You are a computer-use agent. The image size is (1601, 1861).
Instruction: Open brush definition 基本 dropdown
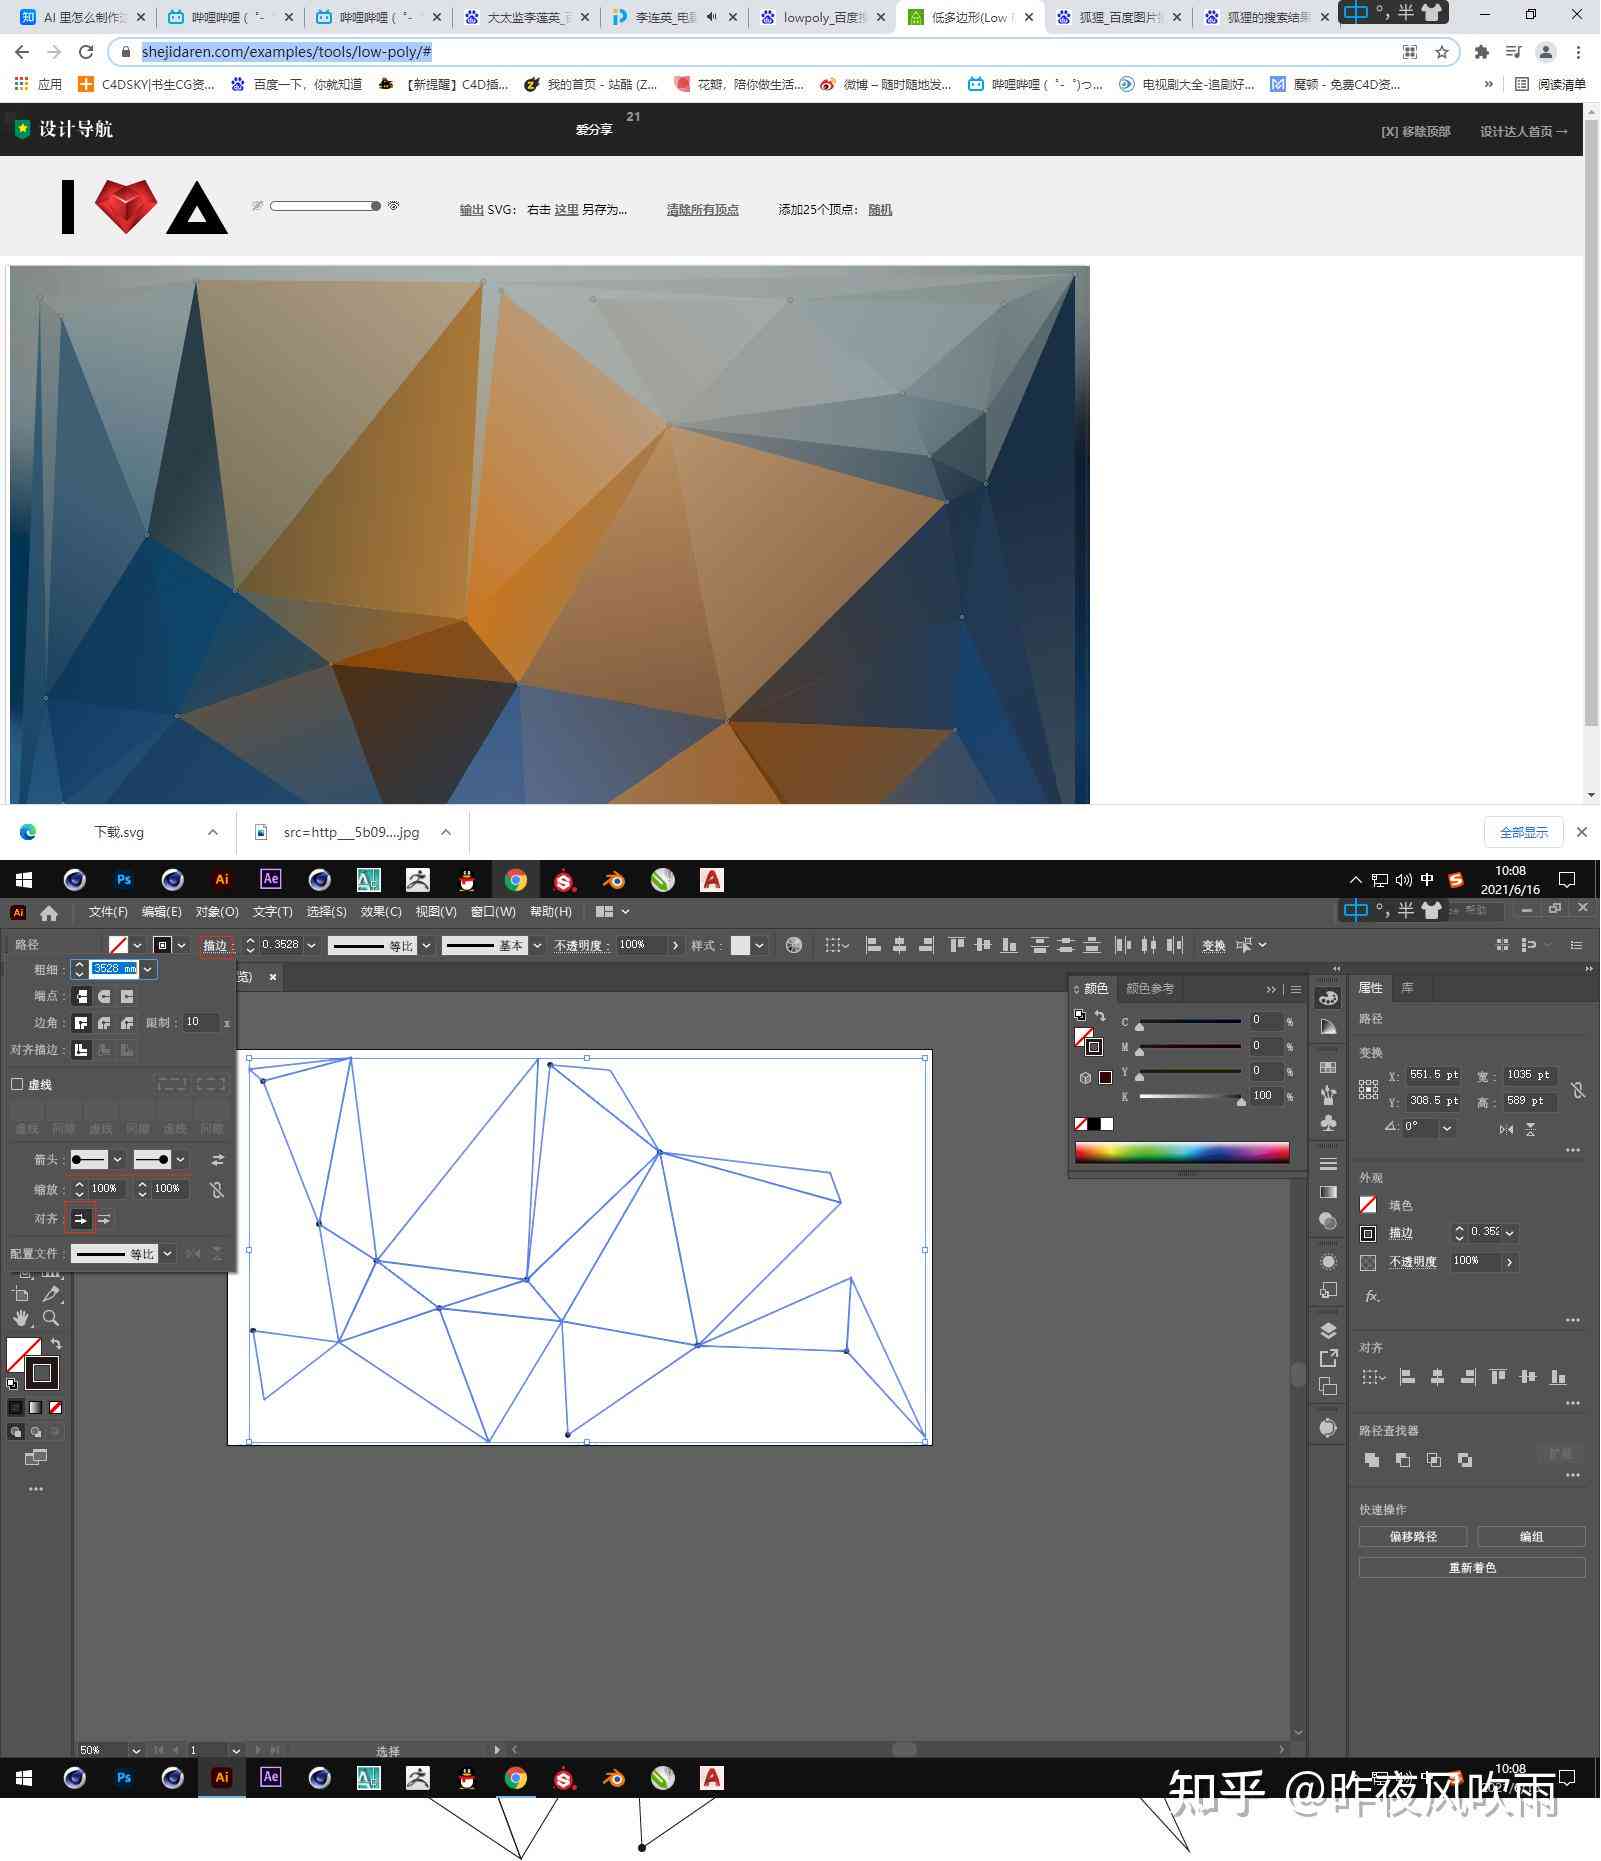537,945
